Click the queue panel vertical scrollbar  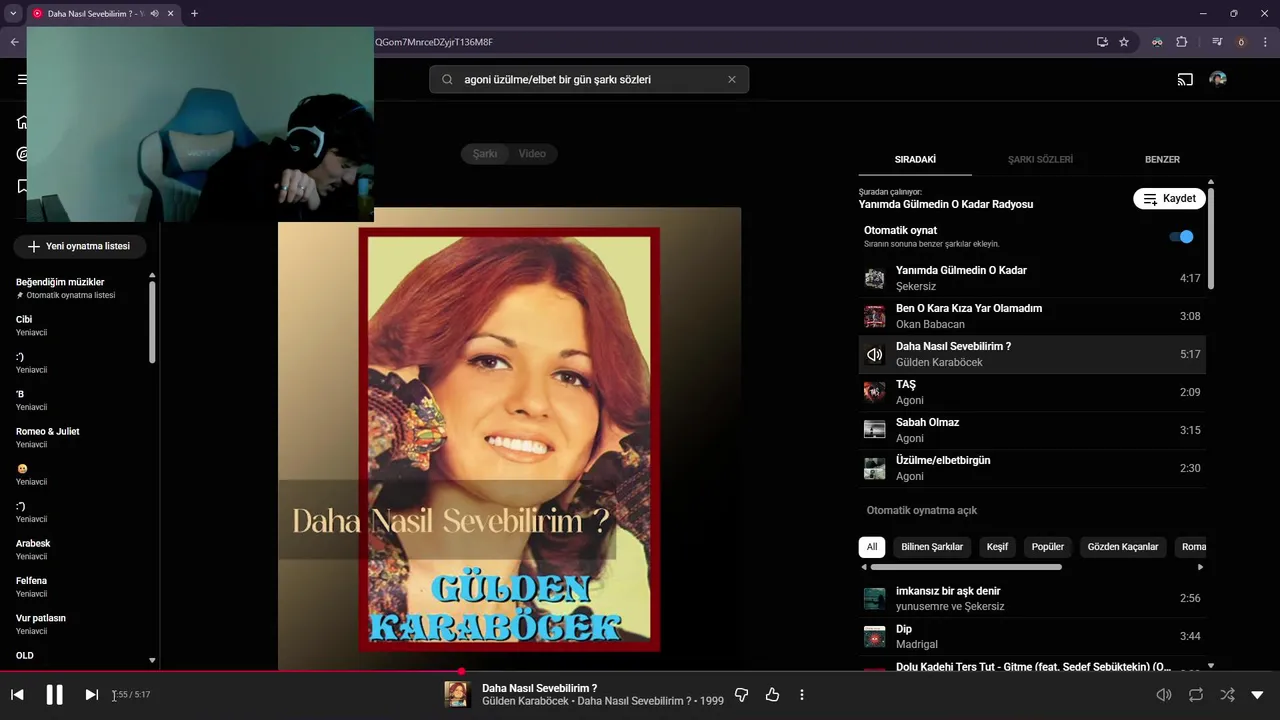(x=1211, y=237)
